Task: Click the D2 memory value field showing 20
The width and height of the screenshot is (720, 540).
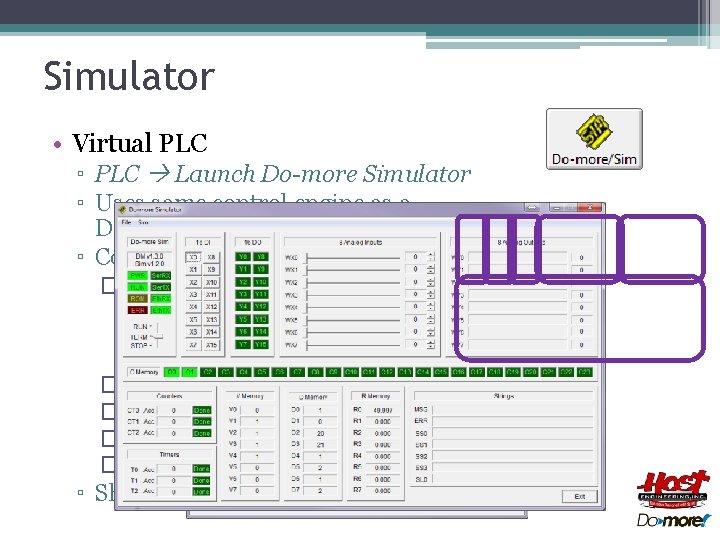Action: 320,433
